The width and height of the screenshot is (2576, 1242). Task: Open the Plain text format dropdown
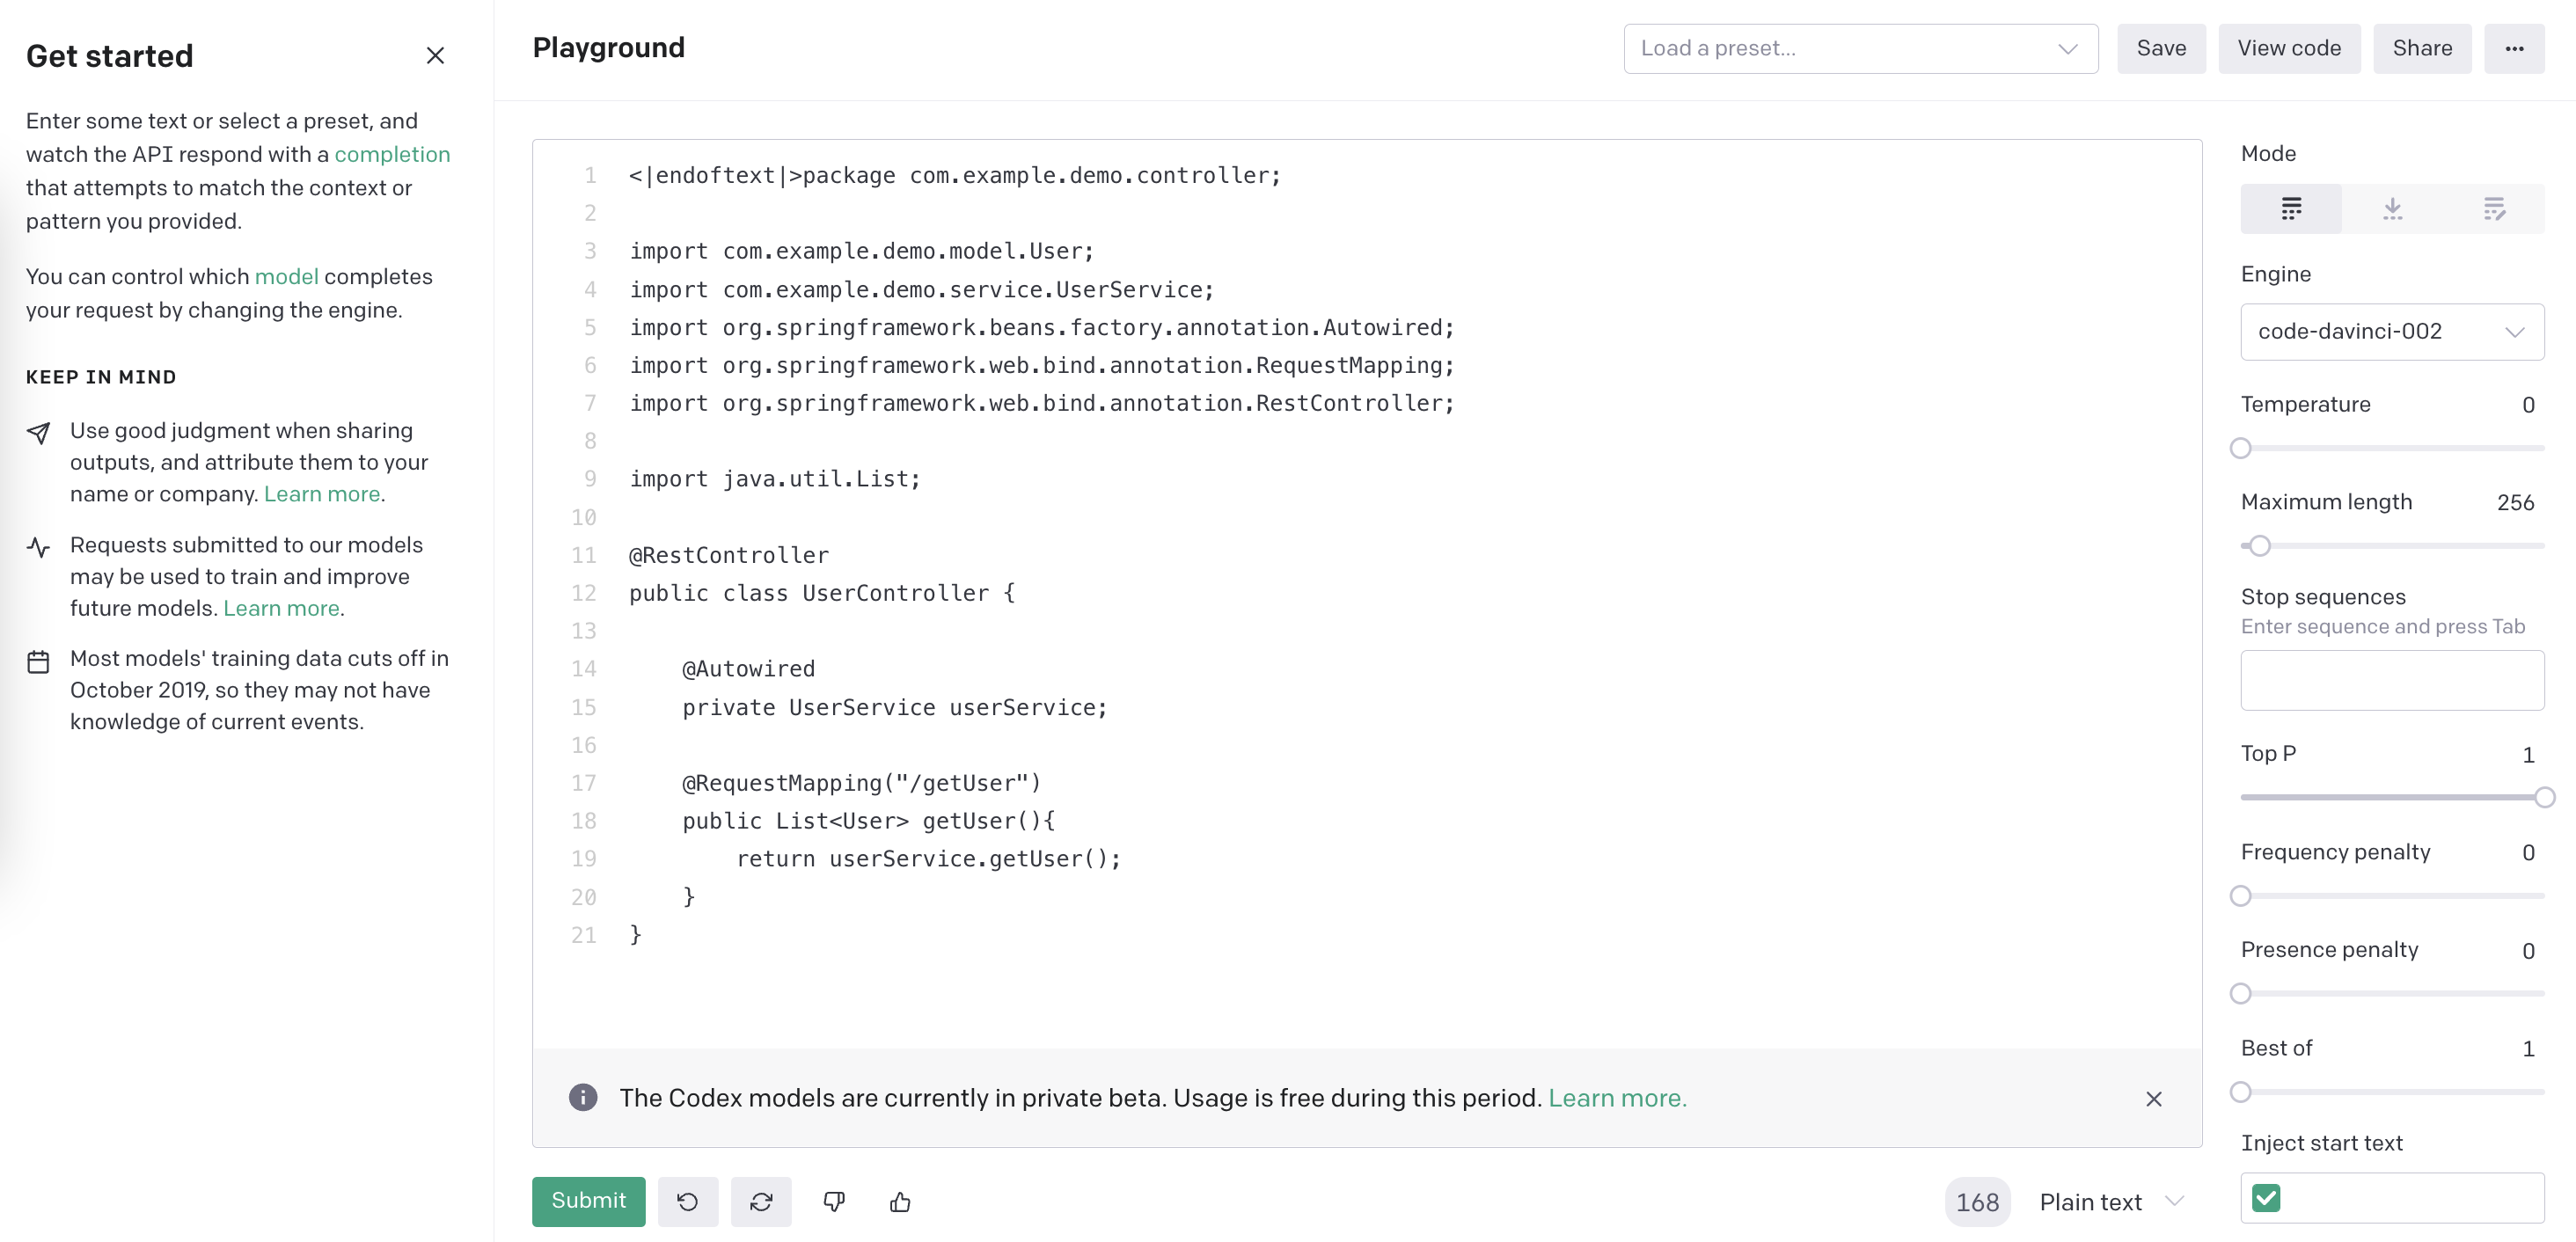coord(2110,1201)
